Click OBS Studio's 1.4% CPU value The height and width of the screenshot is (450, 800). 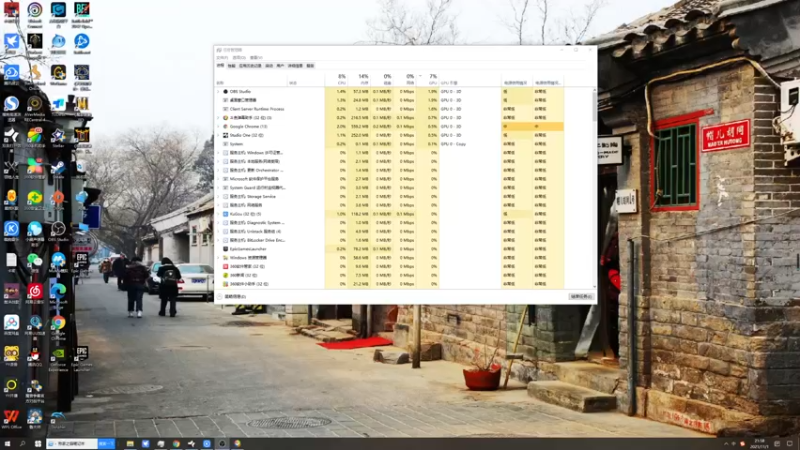point(341,91)
